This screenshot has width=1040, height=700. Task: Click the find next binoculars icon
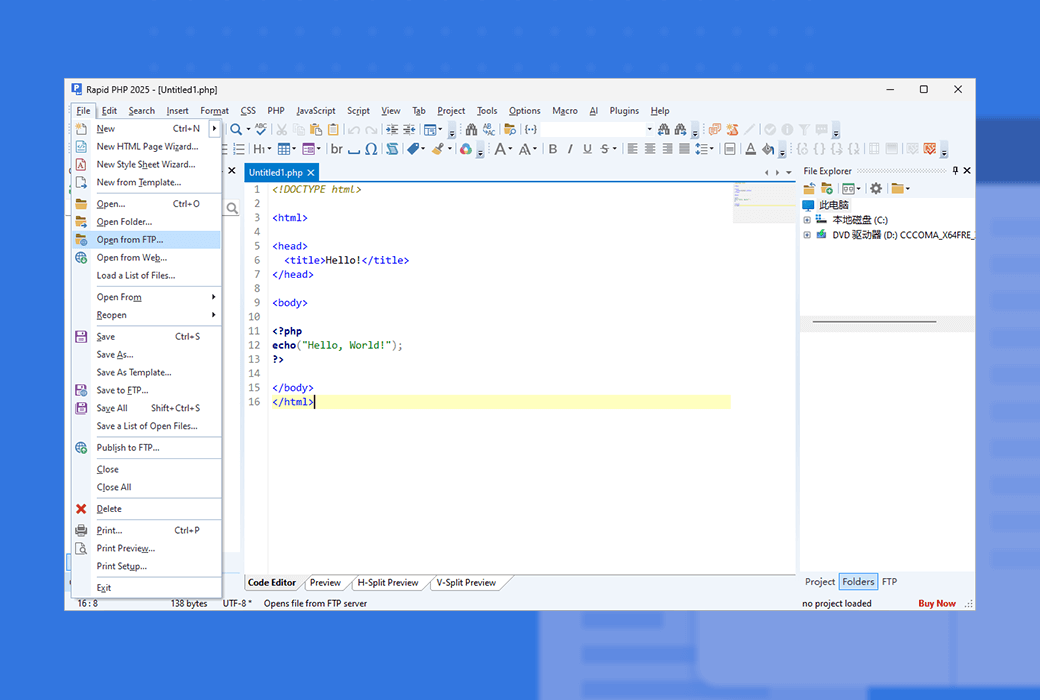tap(681, 129)
